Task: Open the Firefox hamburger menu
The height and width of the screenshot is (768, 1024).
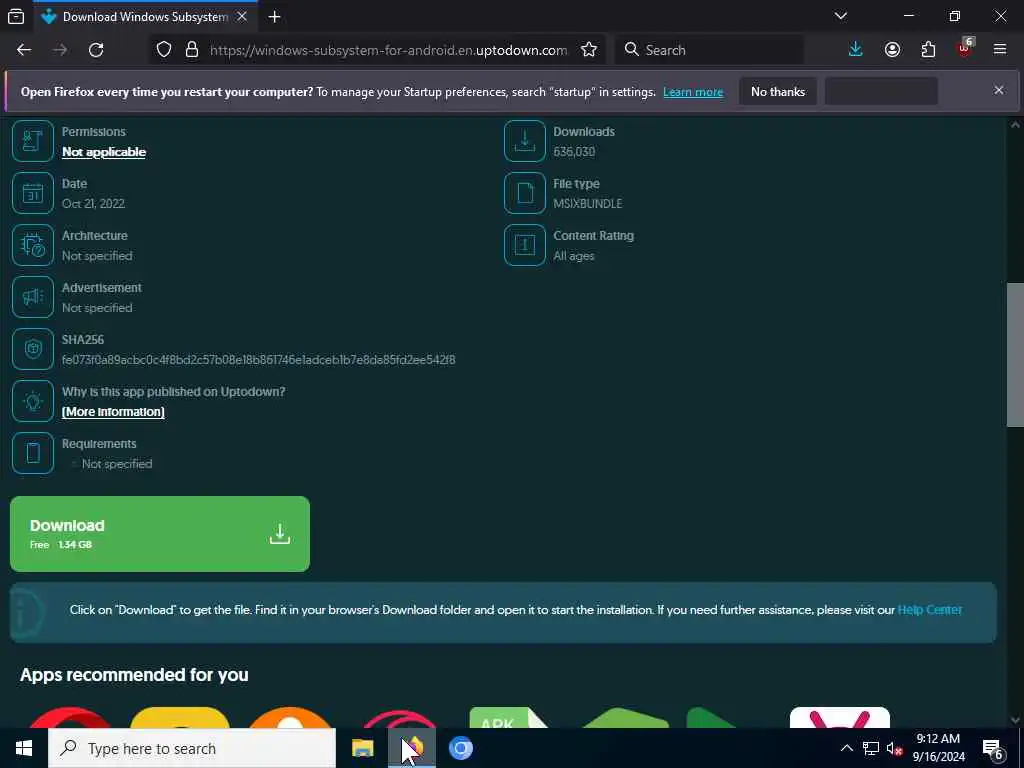Action: pyautogui.click(x=999, y=50)
